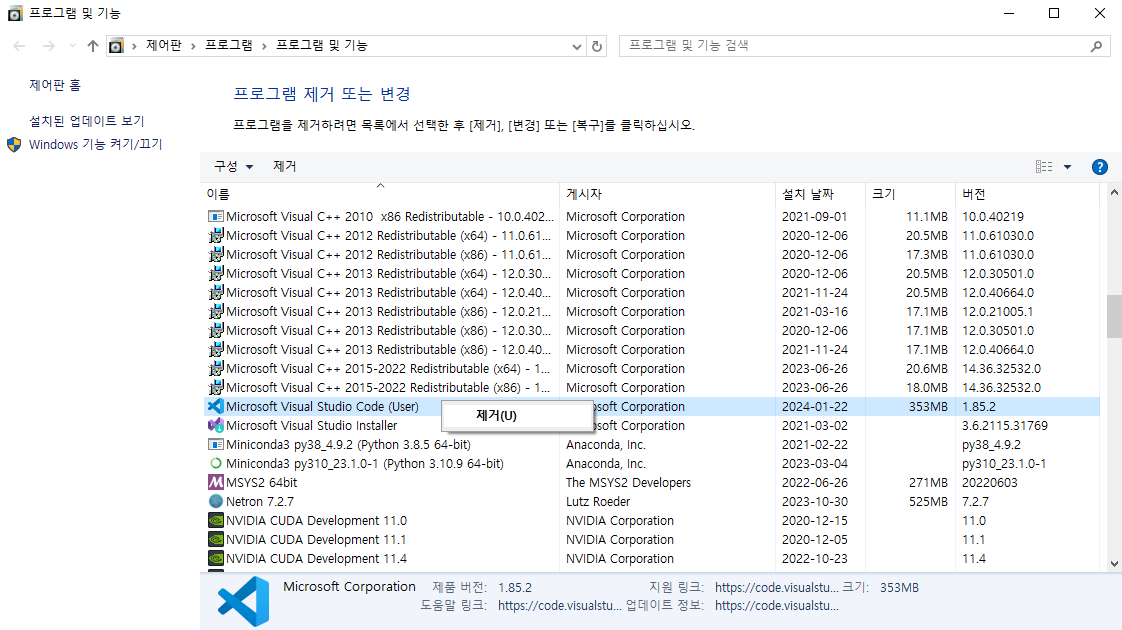Click the 제거 toolbar button
Screen dimensions: 1122x630
pos(285,166)
